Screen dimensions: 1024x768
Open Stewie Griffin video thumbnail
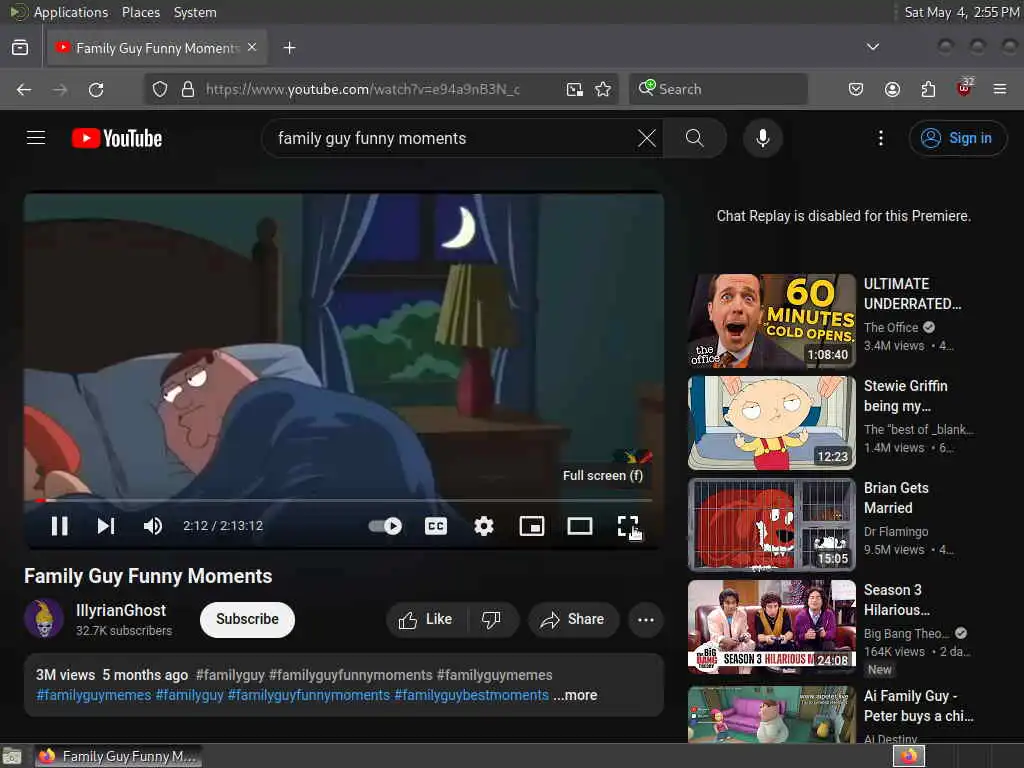[x=771, y=423]
